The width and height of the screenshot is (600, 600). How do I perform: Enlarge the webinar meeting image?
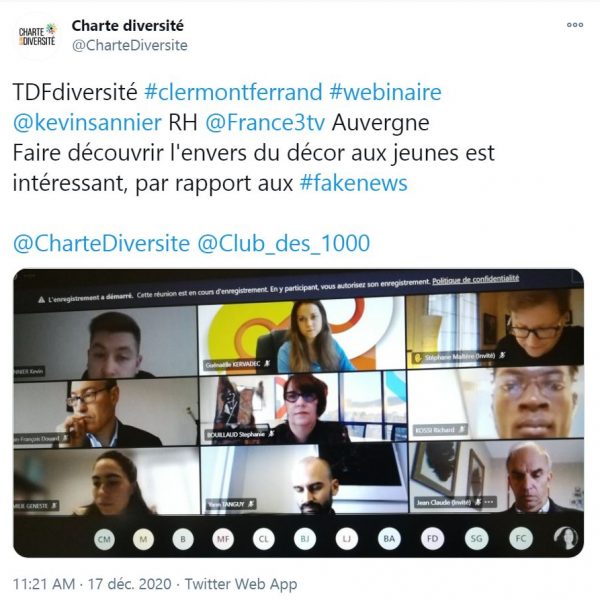pos(298,413)
